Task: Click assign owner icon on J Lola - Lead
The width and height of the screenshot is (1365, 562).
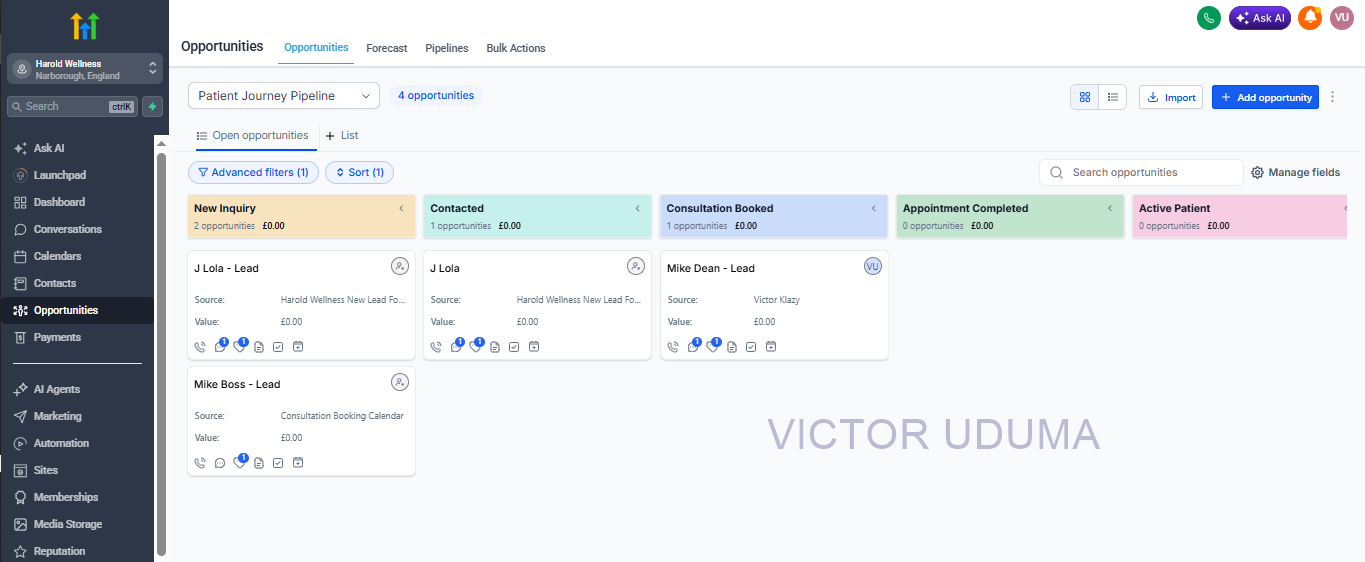Action: tap(400, 266)
